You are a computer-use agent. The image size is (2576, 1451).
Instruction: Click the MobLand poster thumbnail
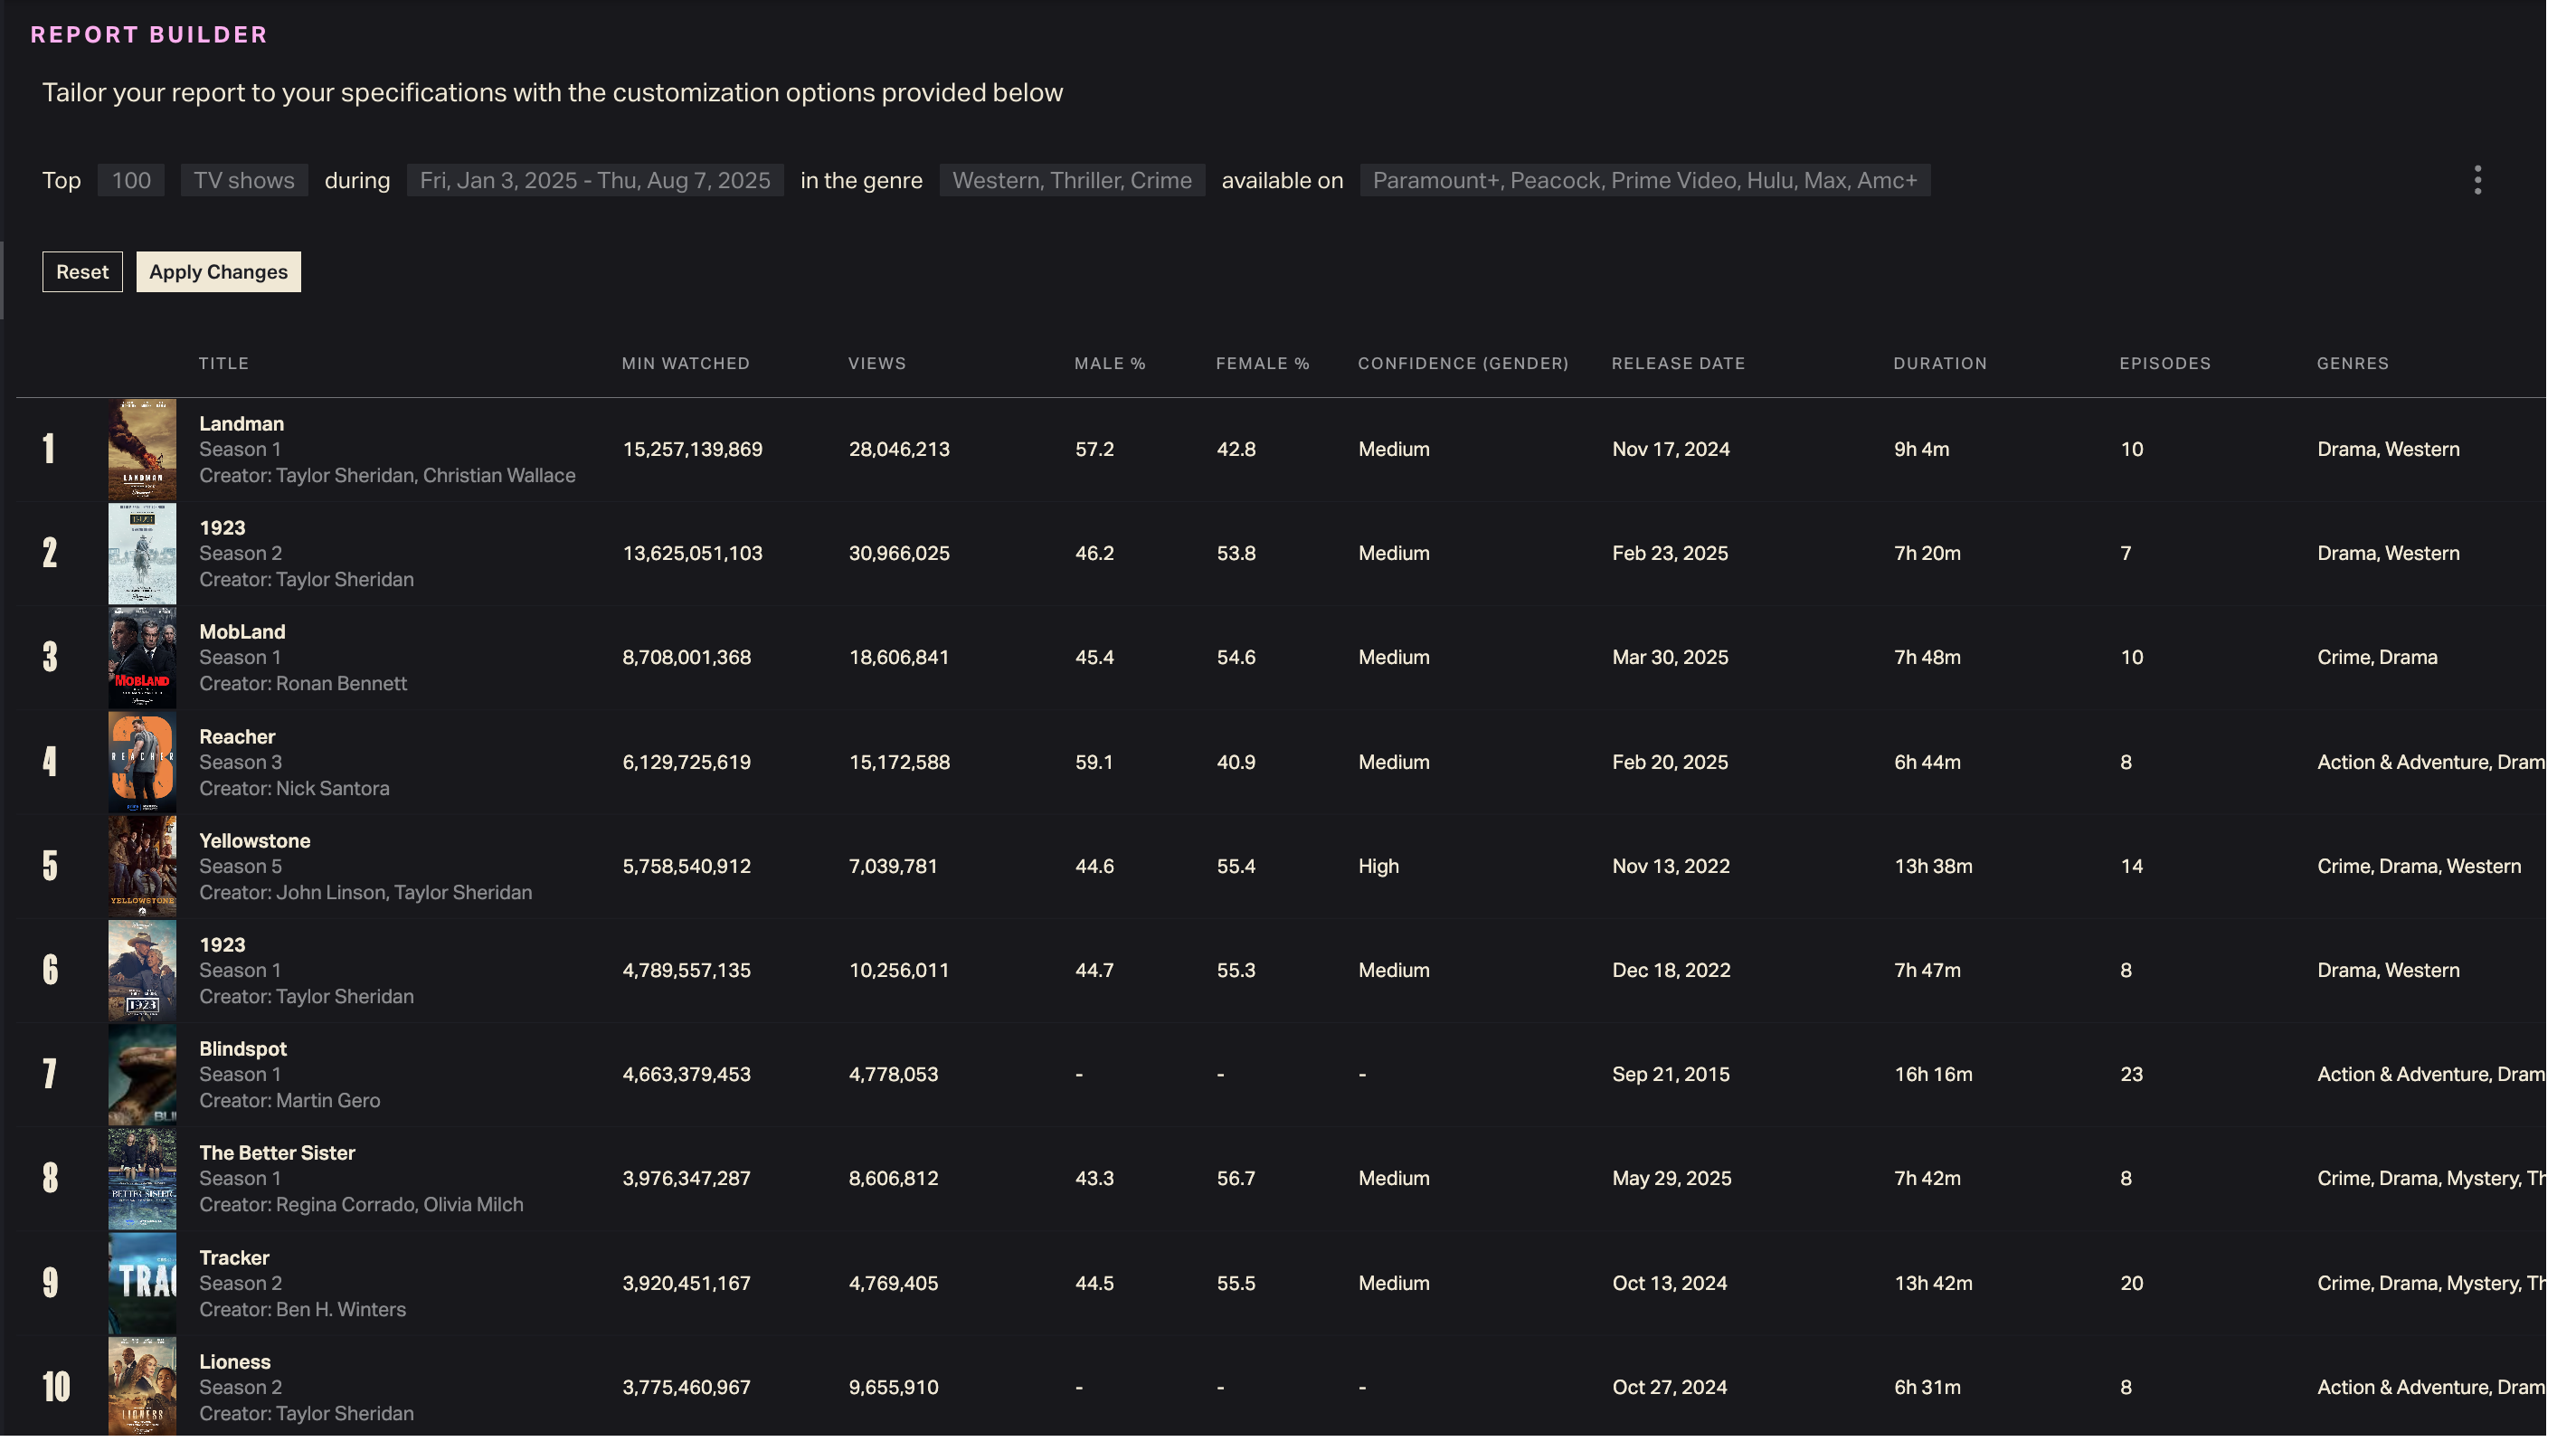[142, 658]
